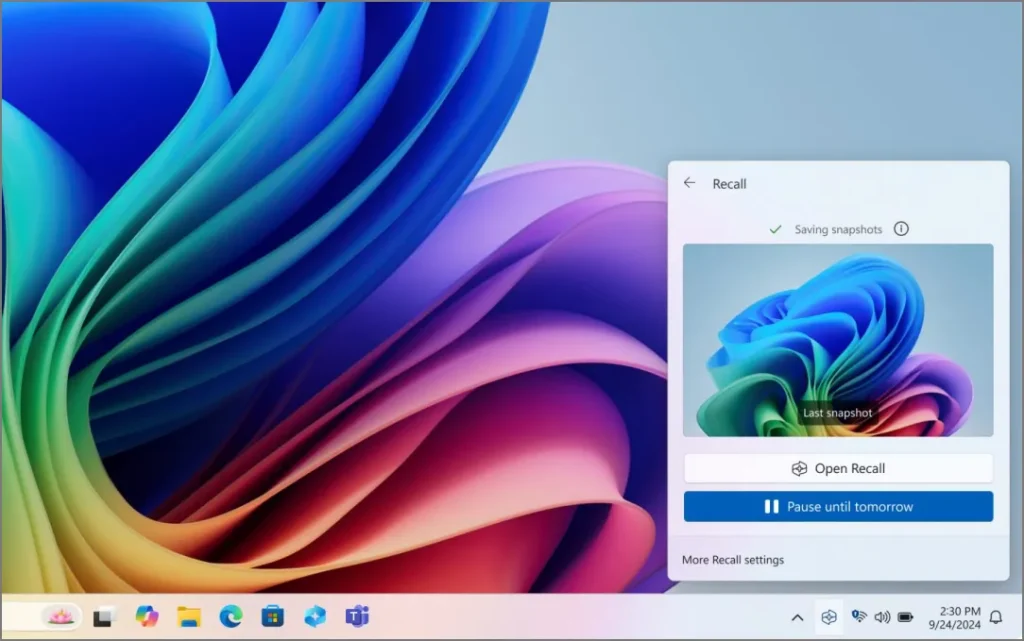The image size is (1024, 641).
Task: Launch Microsoft Edge from the taskbar
Action: pos(231,616)
